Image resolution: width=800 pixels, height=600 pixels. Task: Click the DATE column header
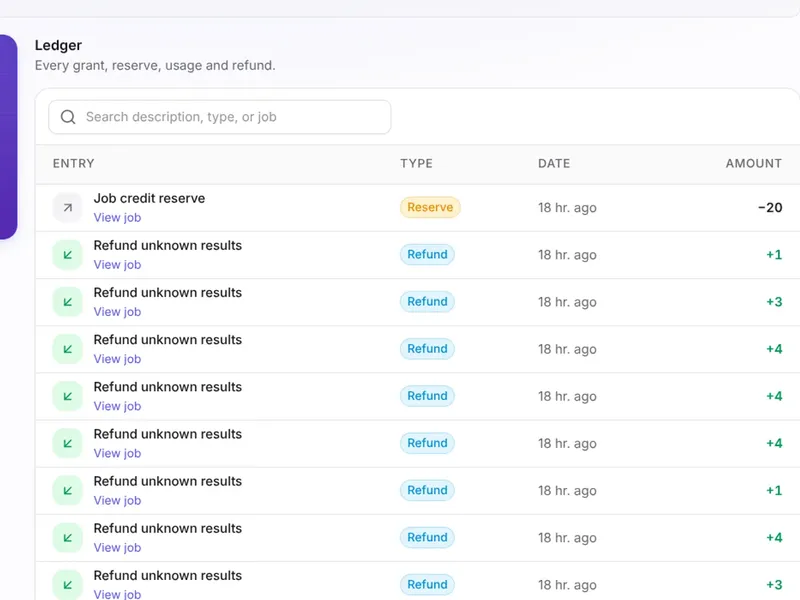[554, 163]
